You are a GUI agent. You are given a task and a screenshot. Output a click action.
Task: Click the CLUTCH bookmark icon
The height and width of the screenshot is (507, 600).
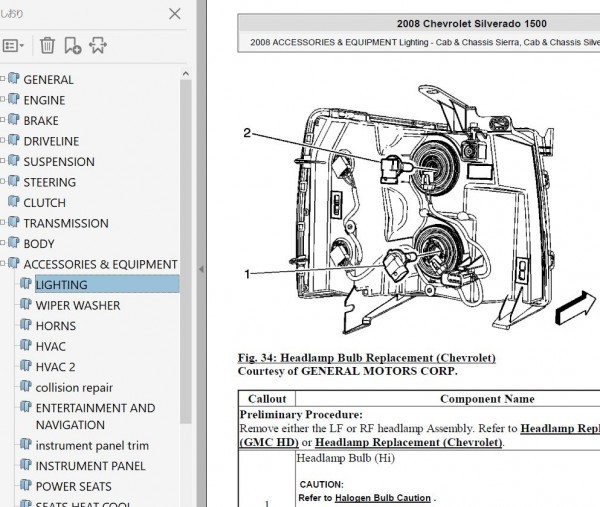[x=13, y=202]
